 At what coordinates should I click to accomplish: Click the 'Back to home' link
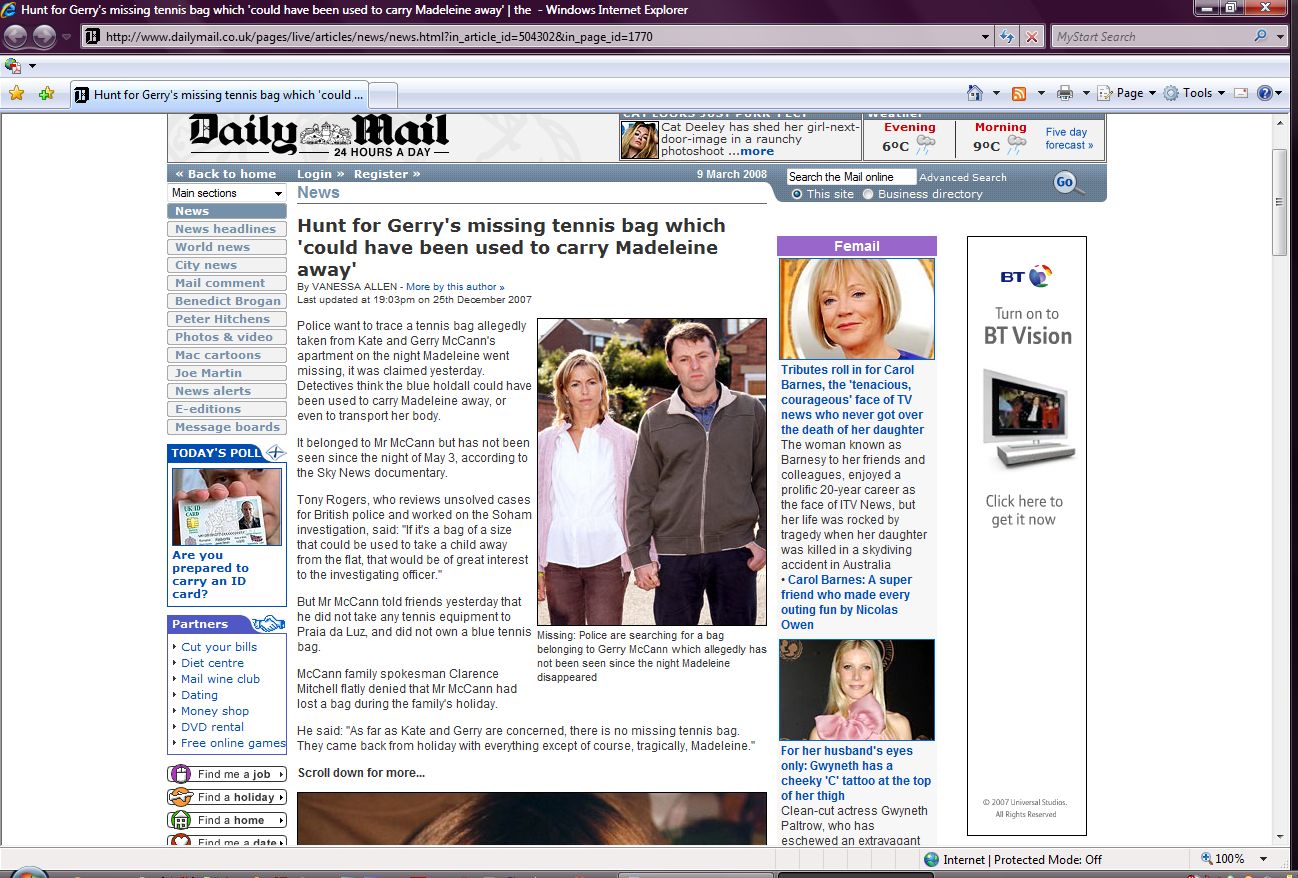tap(226, 174)
